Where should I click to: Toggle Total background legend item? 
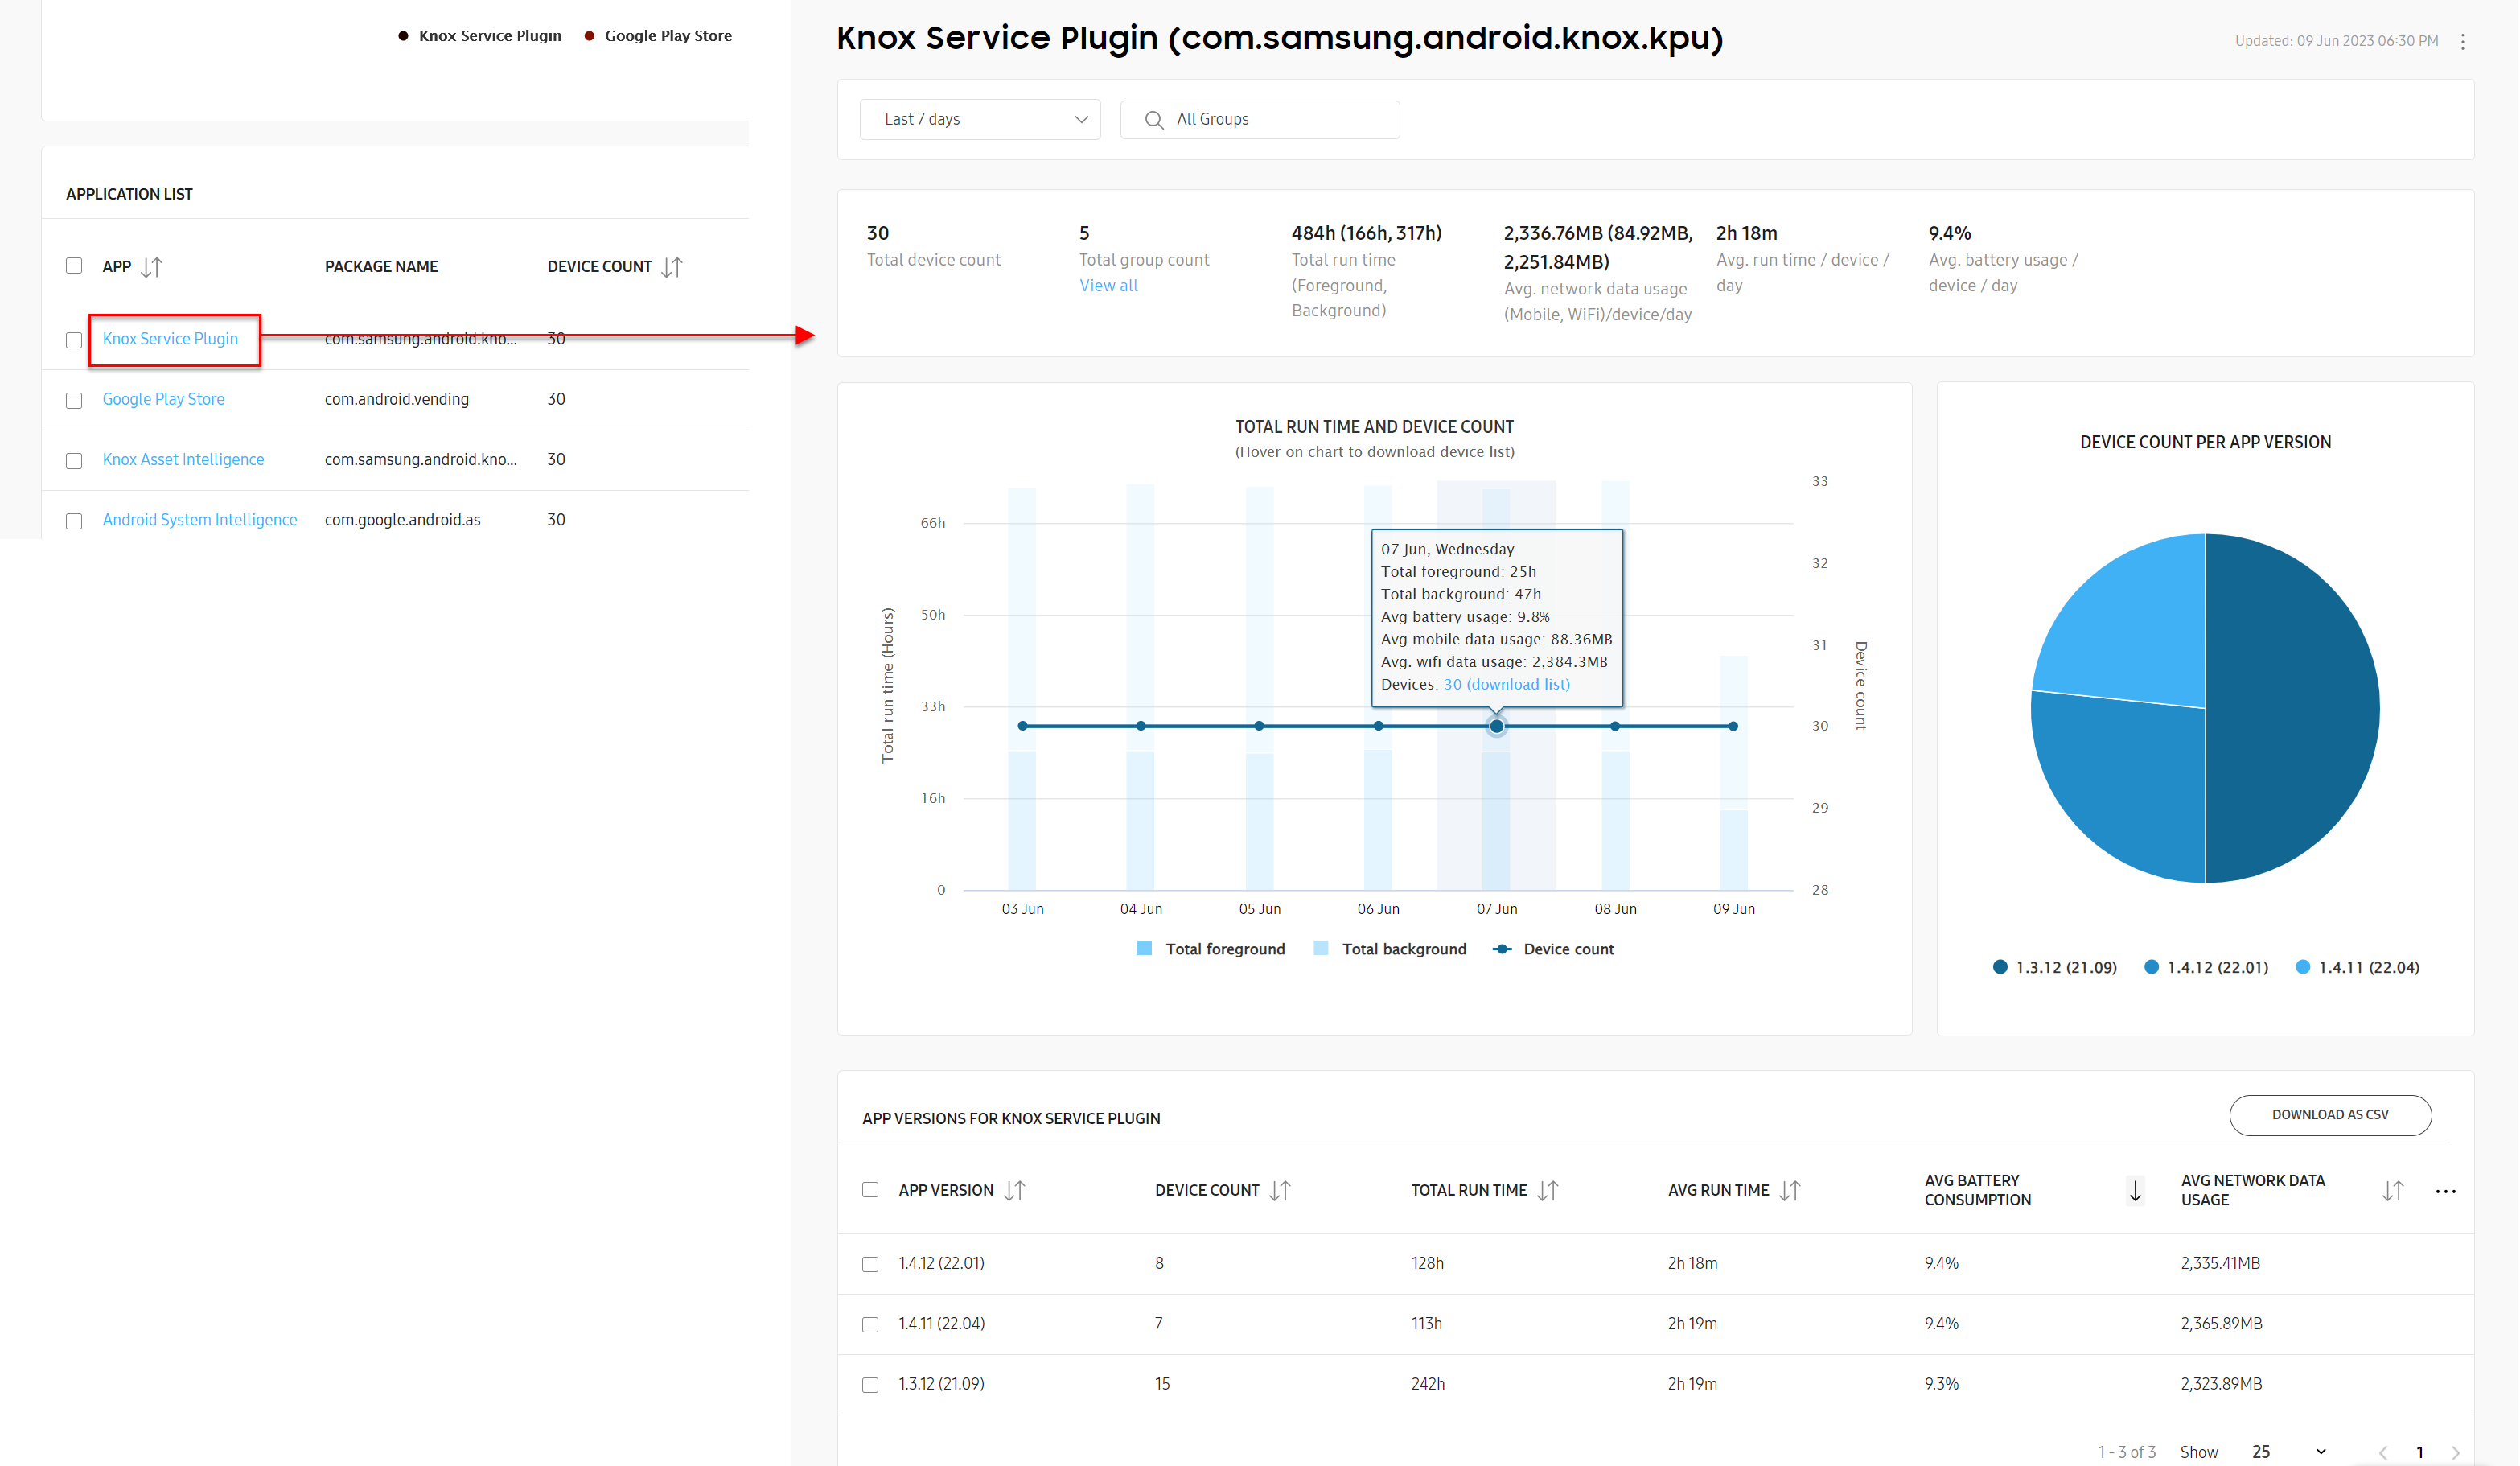1390,949
